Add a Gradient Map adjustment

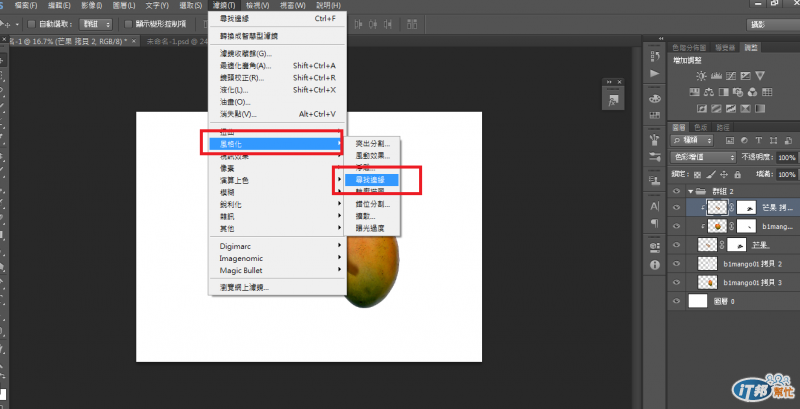pyautogui.click(x=760, y=108)
